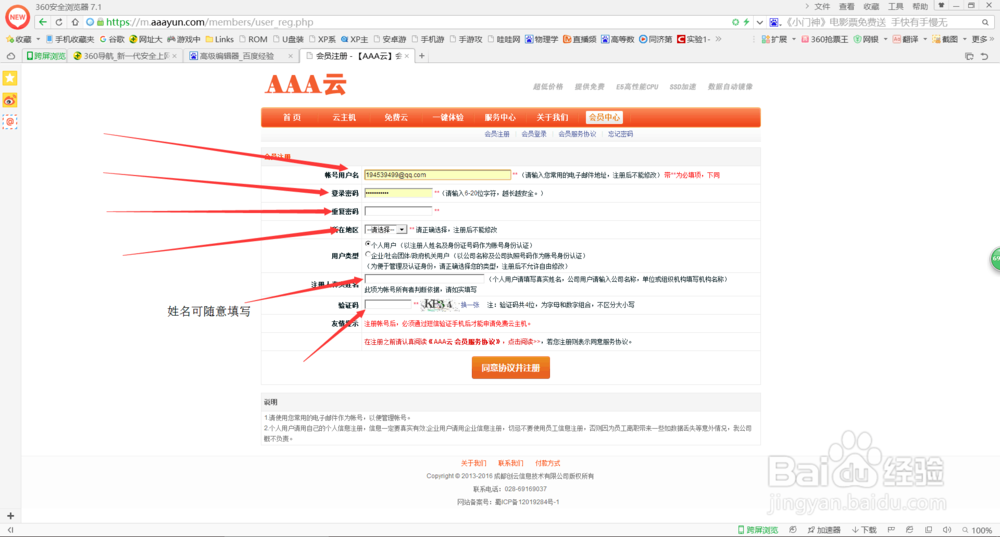Open 手机收藏夹 bookmark

(70, 39)
